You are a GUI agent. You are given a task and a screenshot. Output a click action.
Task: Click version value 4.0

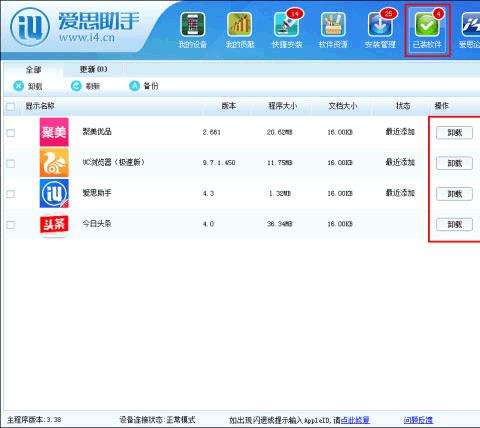tap(208, 224)
